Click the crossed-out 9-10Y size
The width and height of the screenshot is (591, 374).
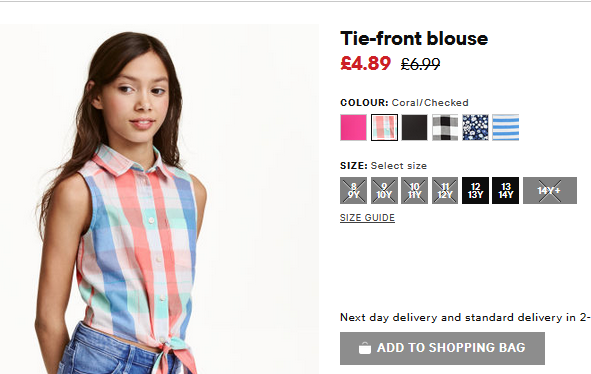click(x=384, y=190)
